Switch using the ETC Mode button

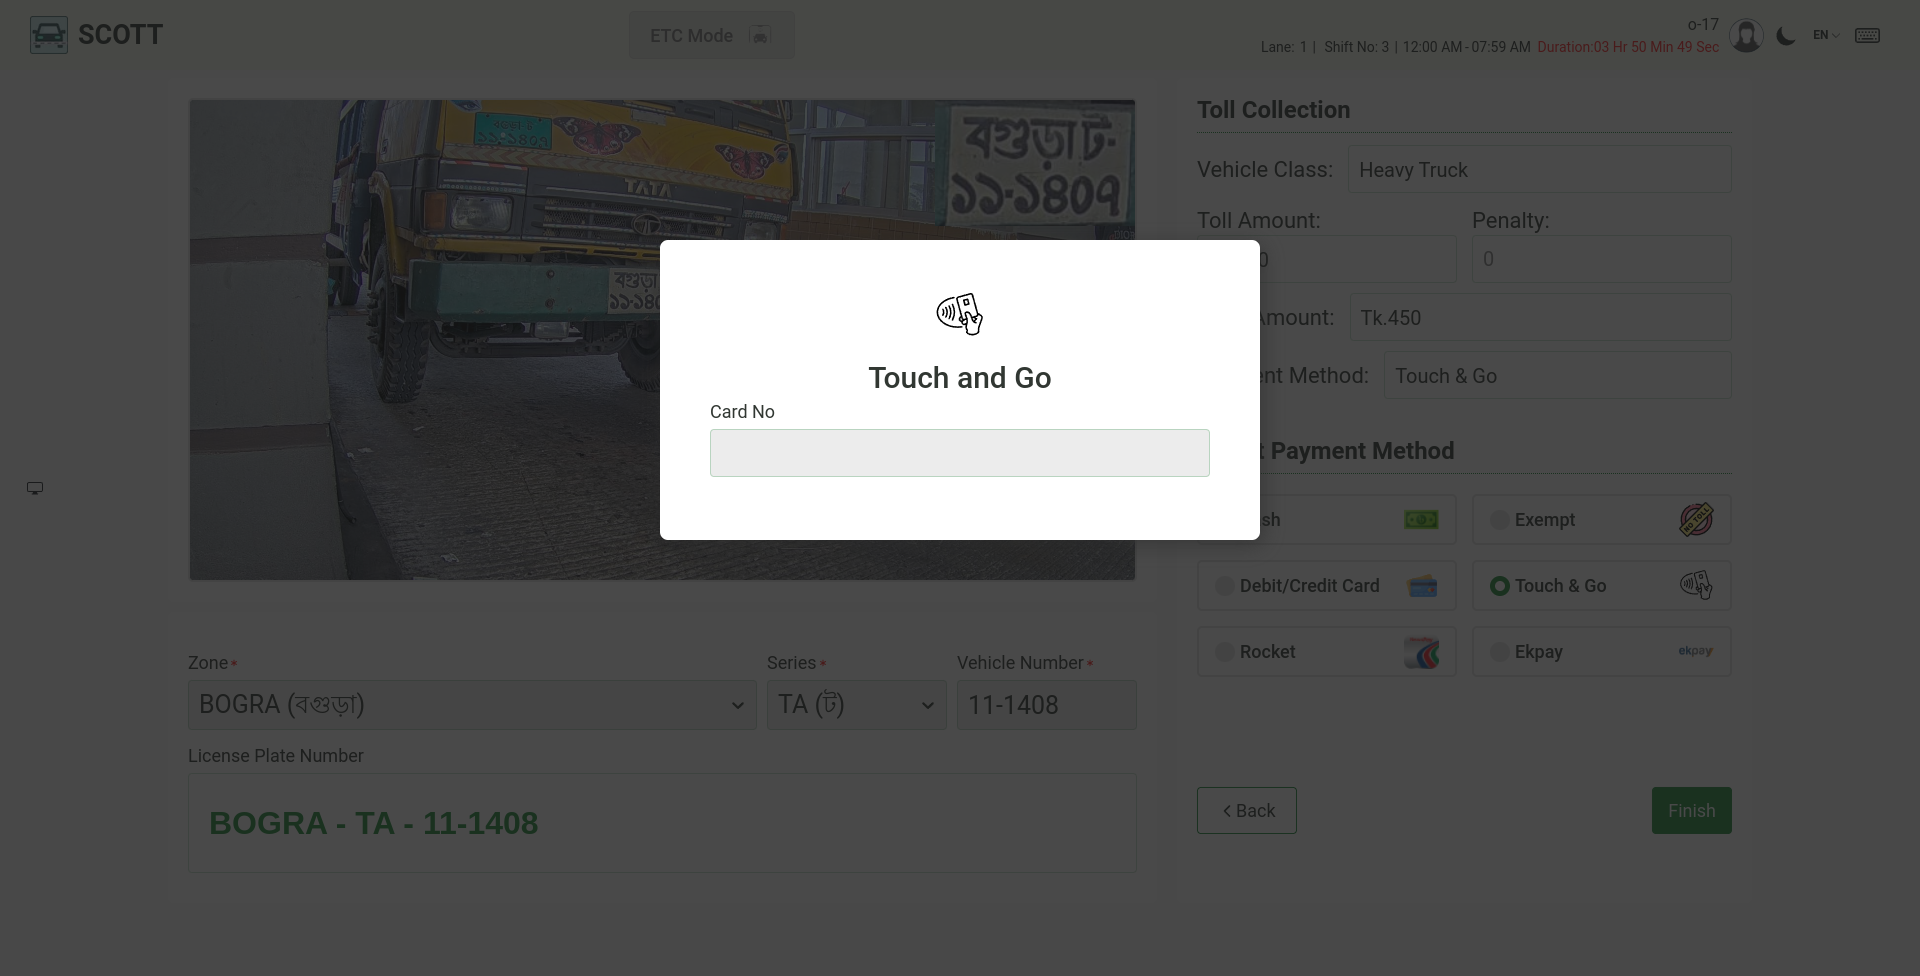coord(712,35)
